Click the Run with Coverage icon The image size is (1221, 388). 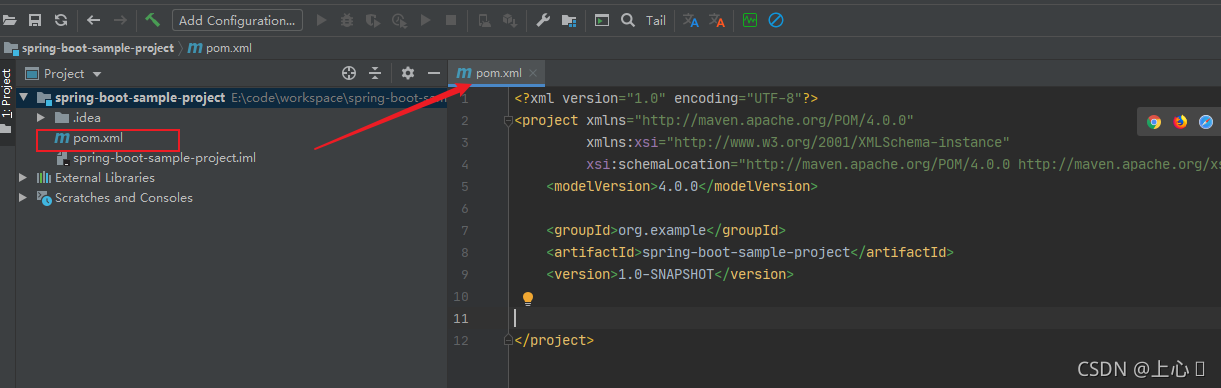[x=373, y=20]
